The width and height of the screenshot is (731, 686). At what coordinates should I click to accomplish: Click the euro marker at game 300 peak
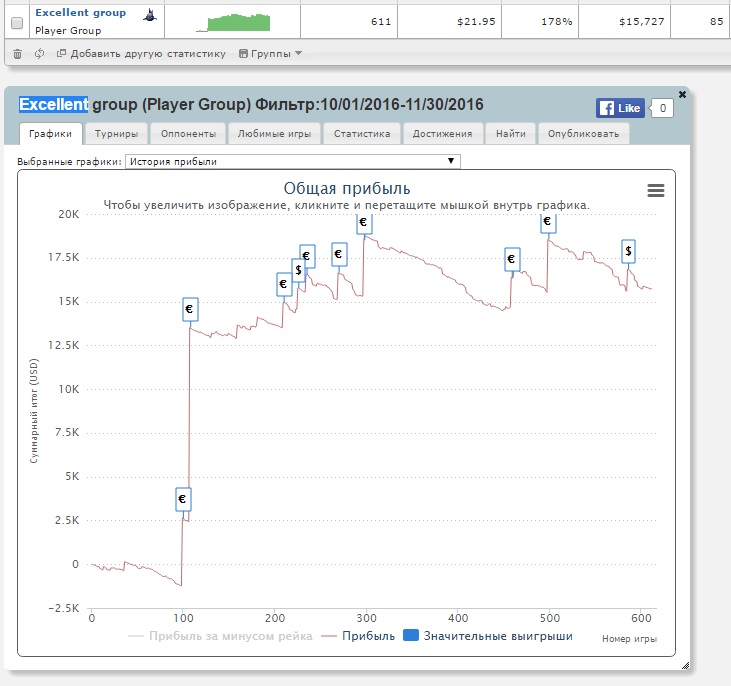point(364,223)
